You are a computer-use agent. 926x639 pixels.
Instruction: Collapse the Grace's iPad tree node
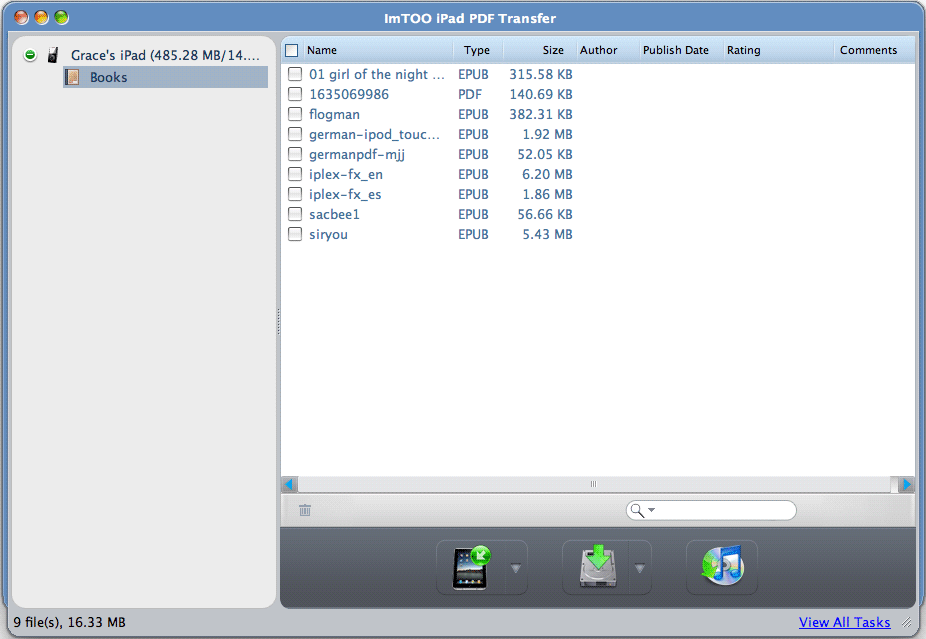(31, 55)
